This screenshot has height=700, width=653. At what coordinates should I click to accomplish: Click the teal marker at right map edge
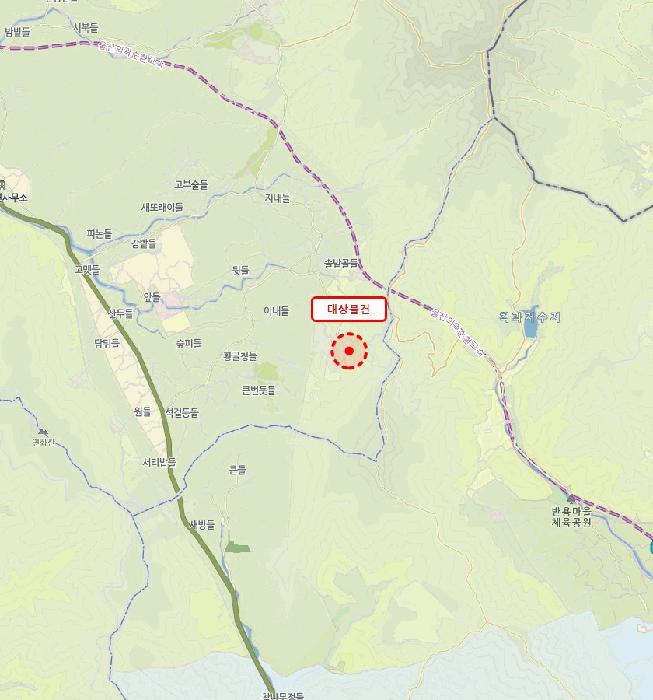651,546
